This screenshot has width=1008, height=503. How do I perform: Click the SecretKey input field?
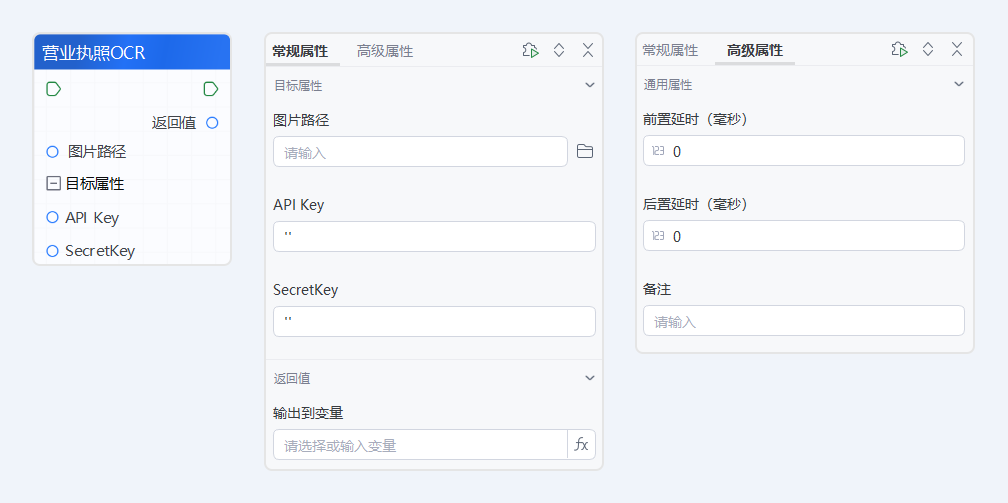pyautogui.click(x=435, y=322)
